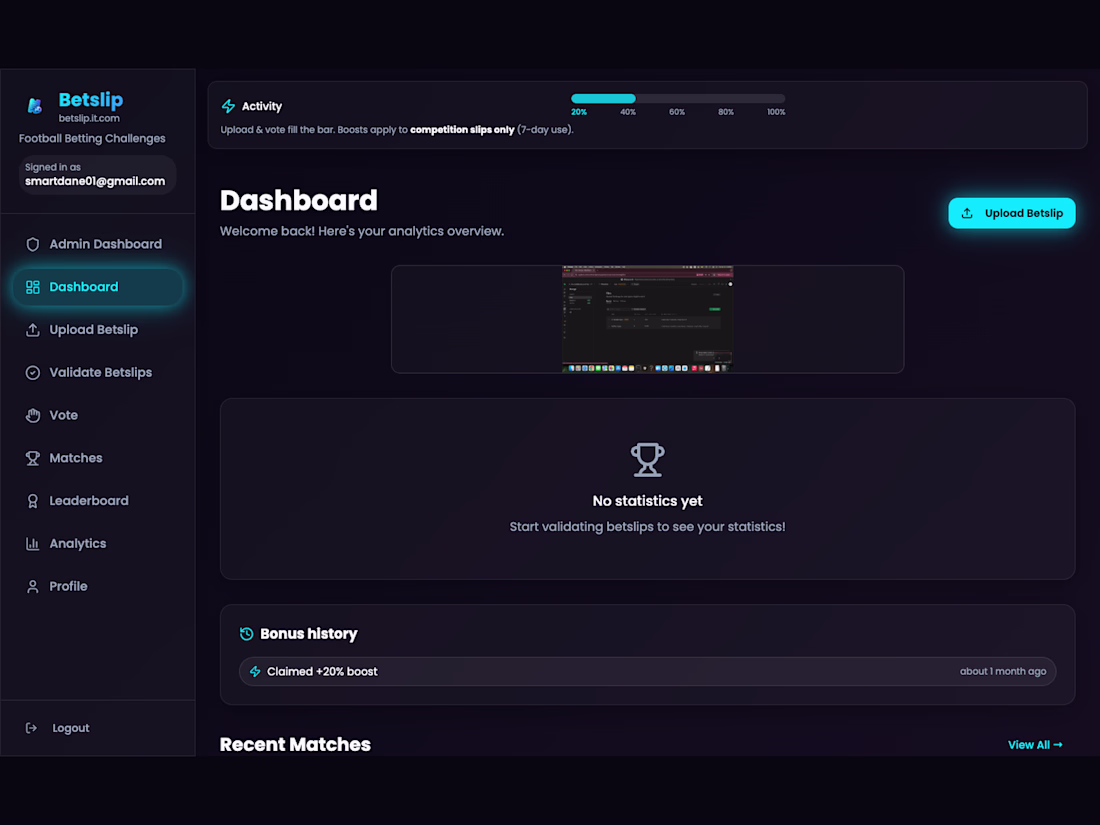Open the Profile page

click(x=98, y=586)
